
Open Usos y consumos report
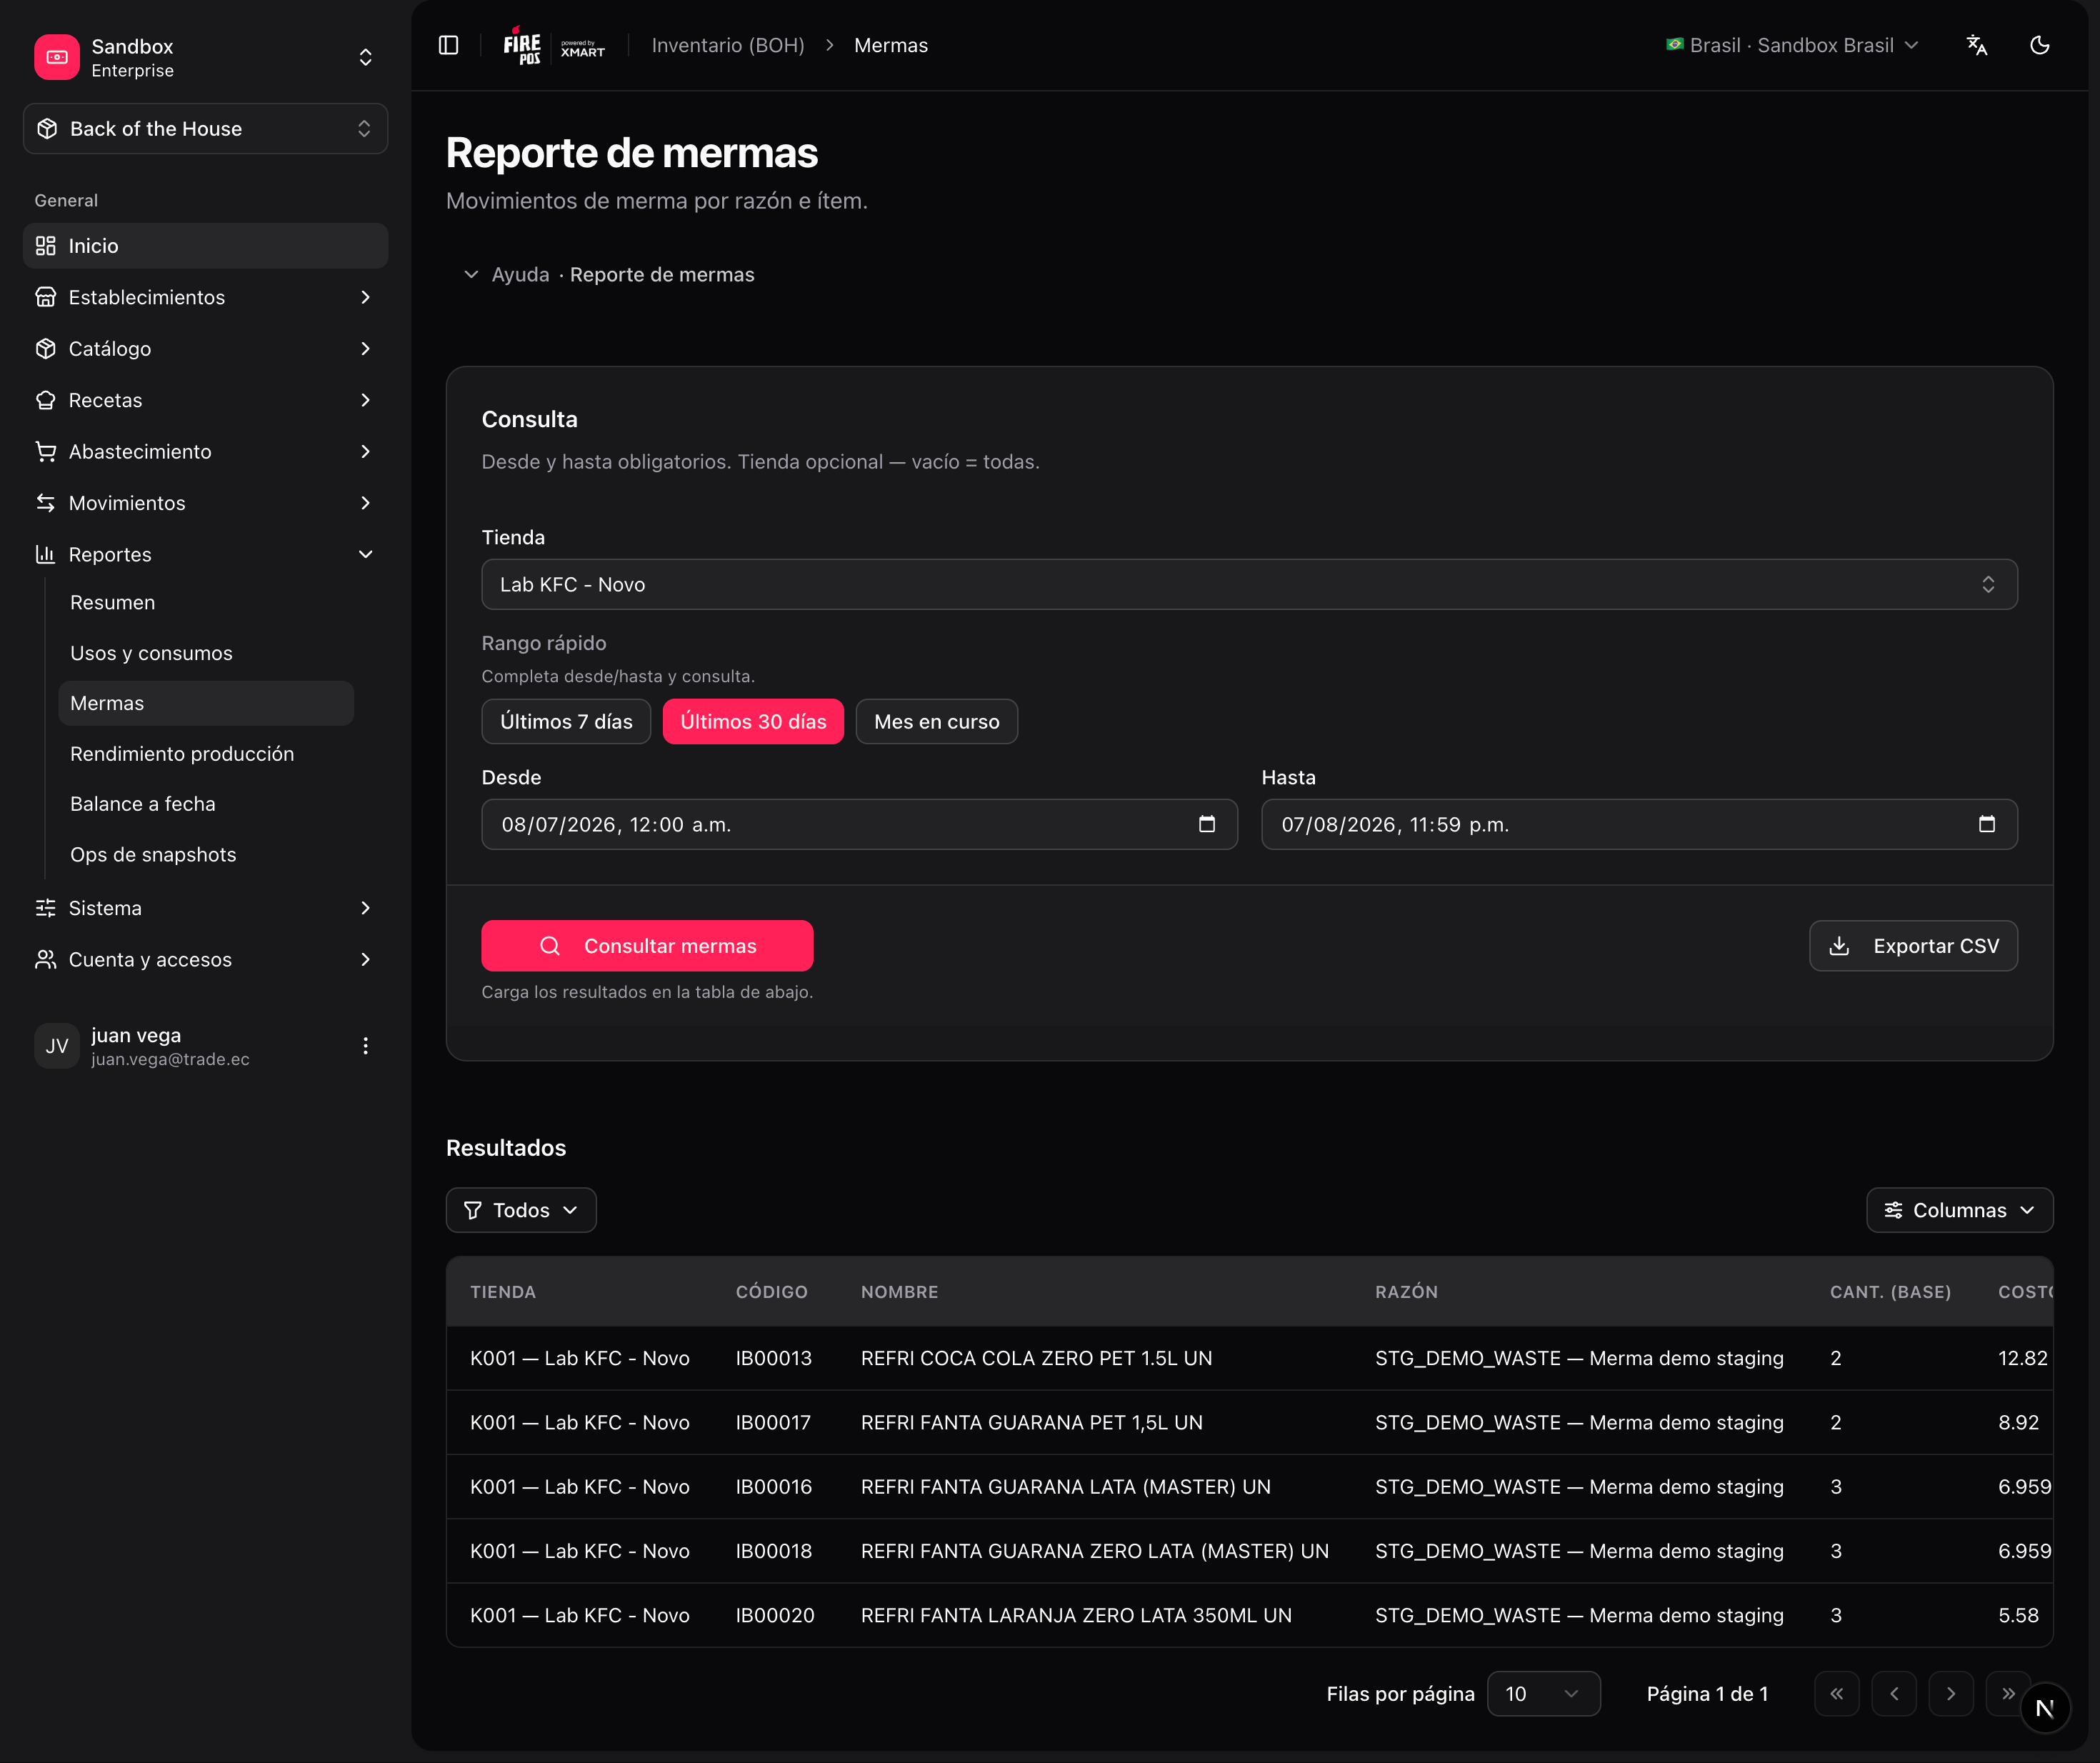pyautogui.click(x=151, y=653)
